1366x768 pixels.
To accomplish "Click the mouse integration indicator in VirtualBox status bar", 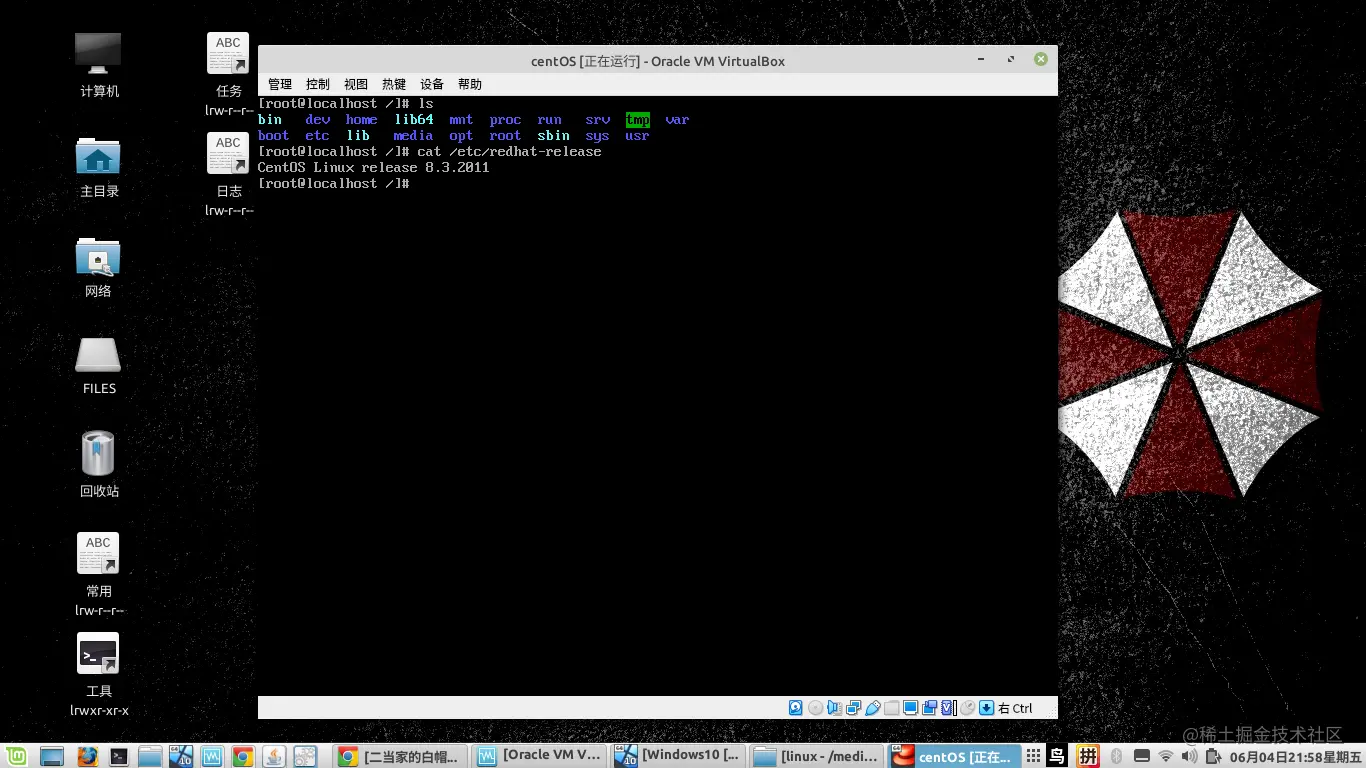I will click(967, 708).
